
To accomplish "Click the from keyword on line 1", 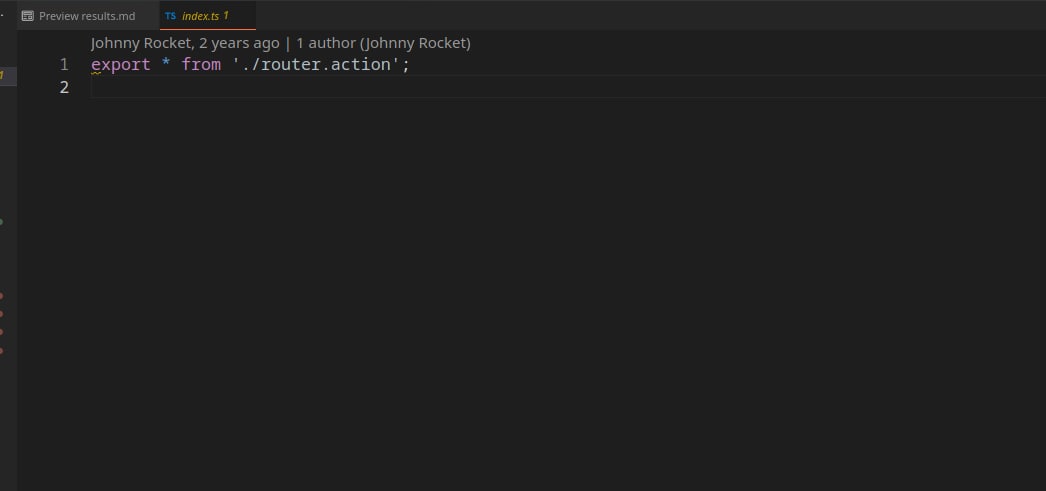I will pos(201,65).
